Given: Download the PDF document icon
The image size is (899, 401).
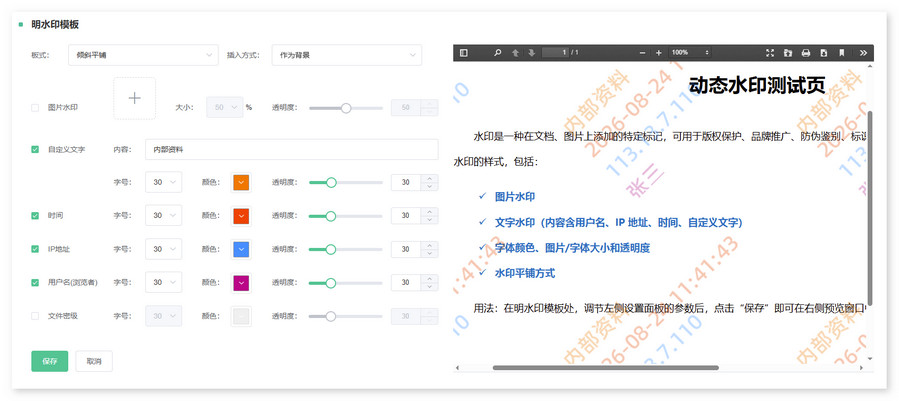Looking at the screenshot, I should (x=824, y=53).
